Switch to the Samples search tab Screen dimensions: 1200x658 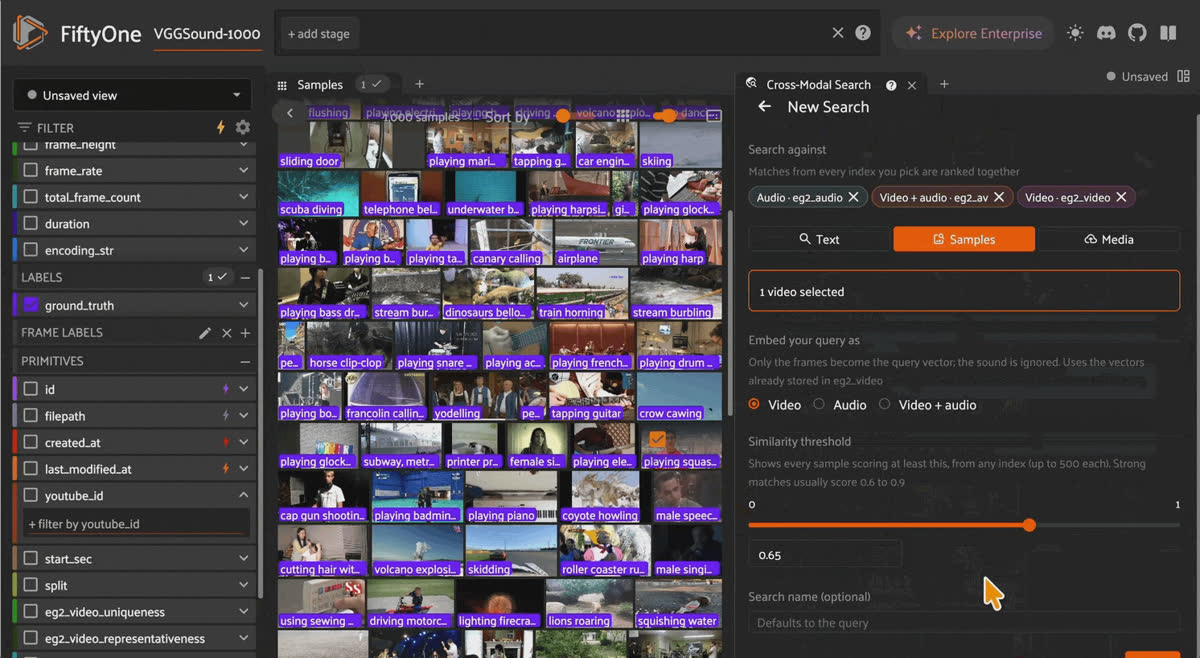click(x=964, y=239)
